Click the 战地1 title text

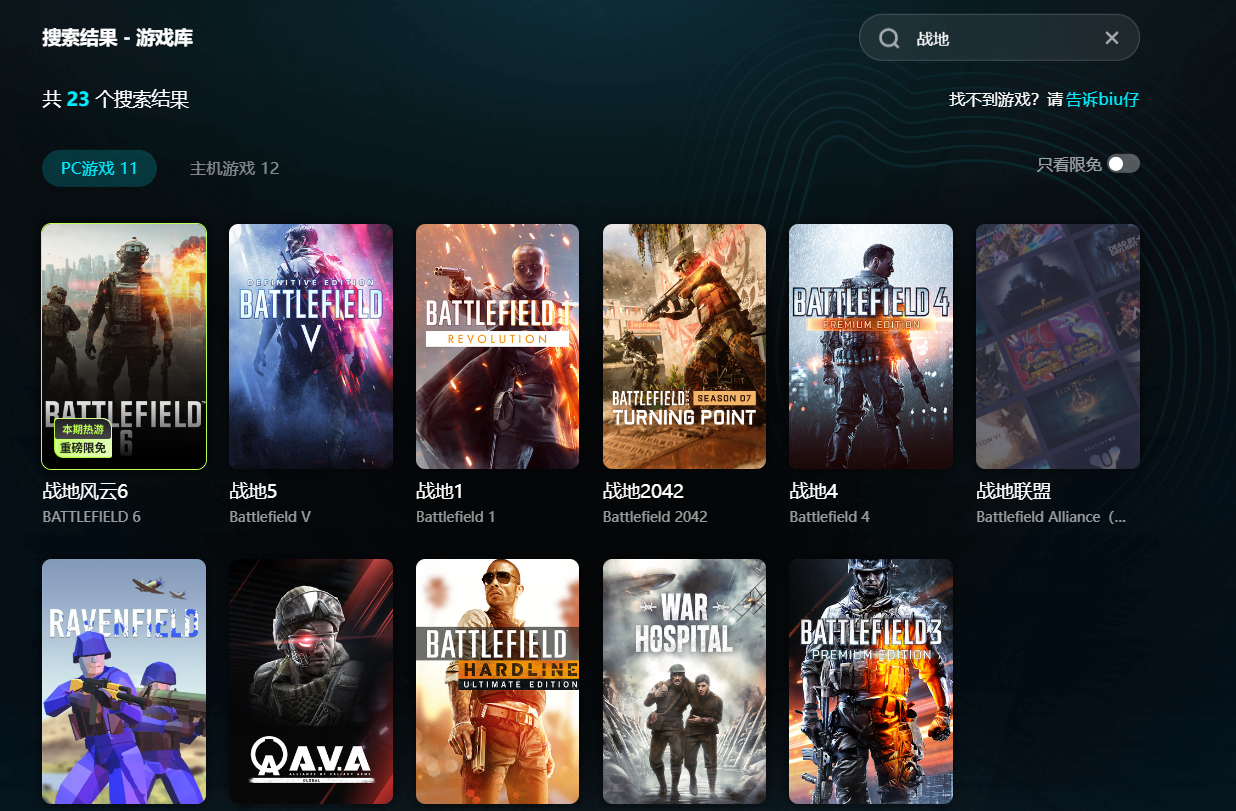(x=439, y=491)
